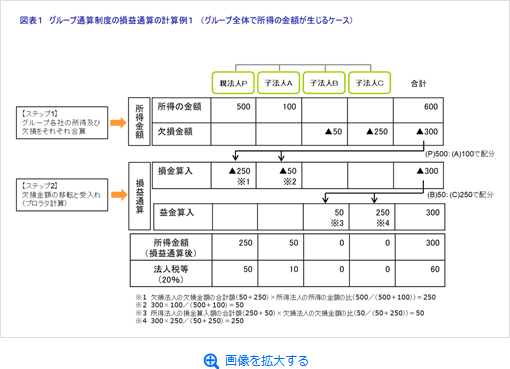Viewport: 510px width, 369px height.
Task: Click the ※1 footnote text line
Action: click(286, 297)
